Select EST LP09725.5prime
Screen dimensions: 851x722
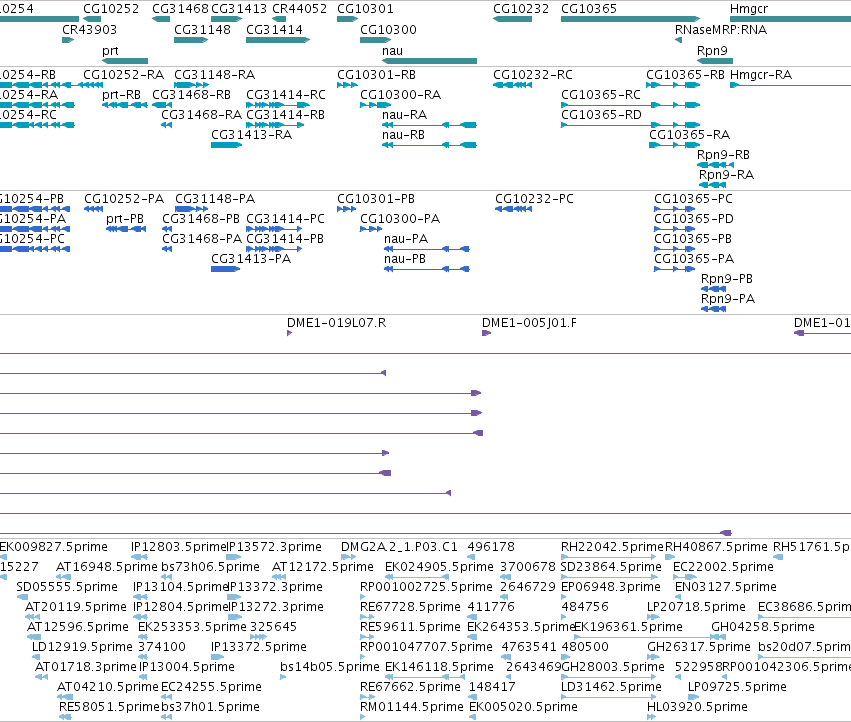(692, 697)
